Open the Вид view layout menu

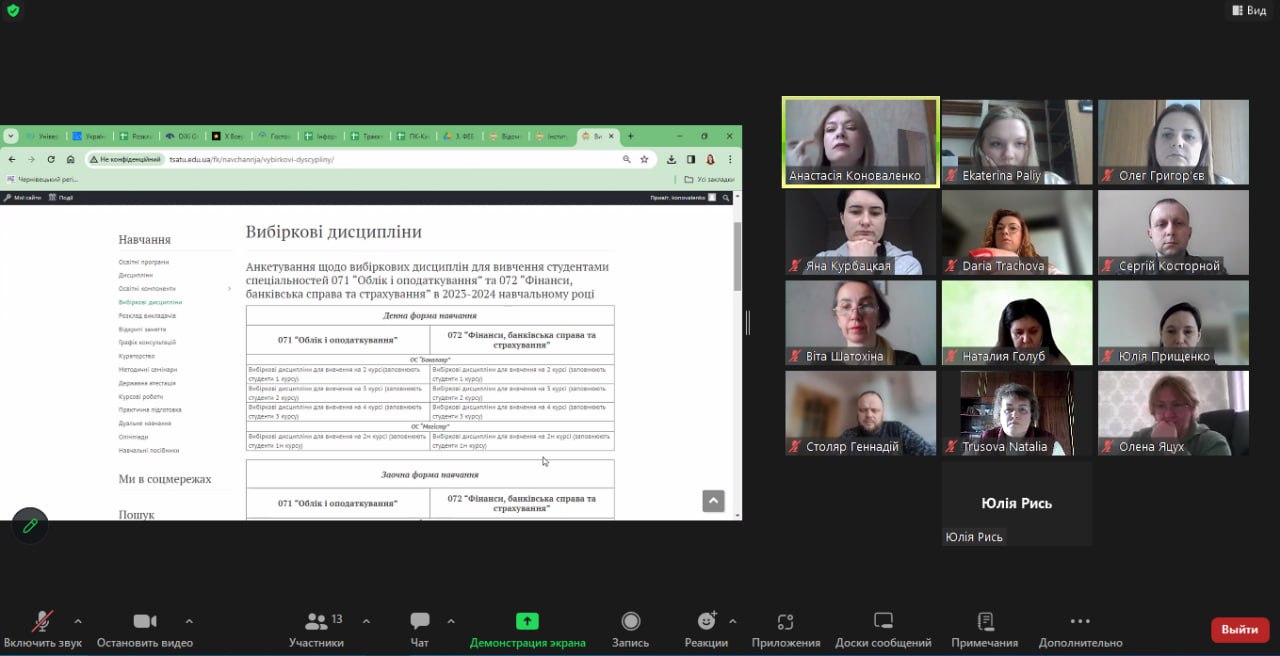point(1248,10)
